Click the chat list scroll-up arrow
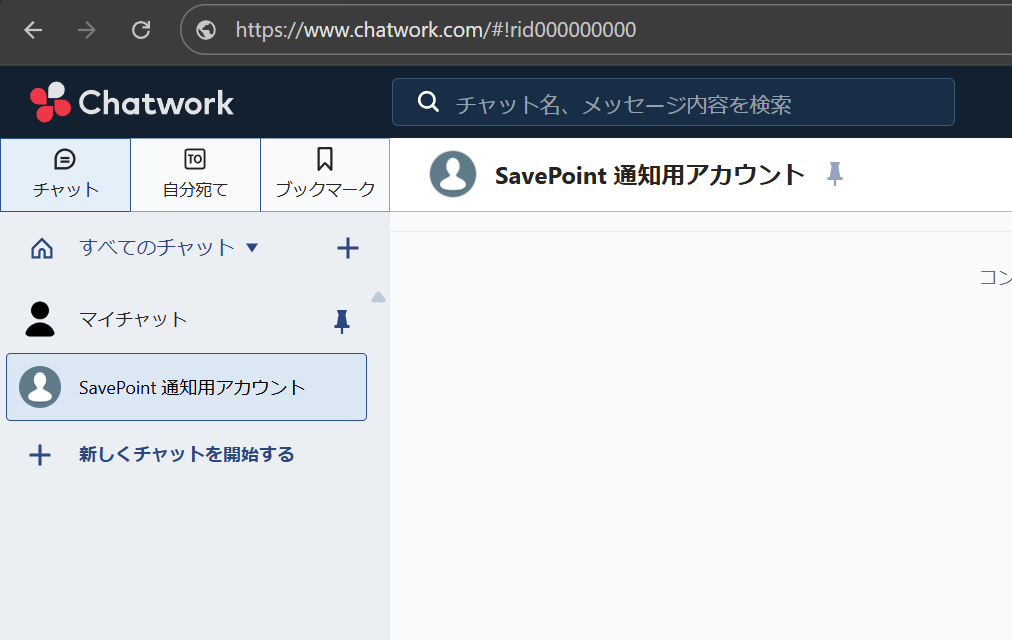The width and height of the screenshot is (1012, 640). click(x=378, y=297)
